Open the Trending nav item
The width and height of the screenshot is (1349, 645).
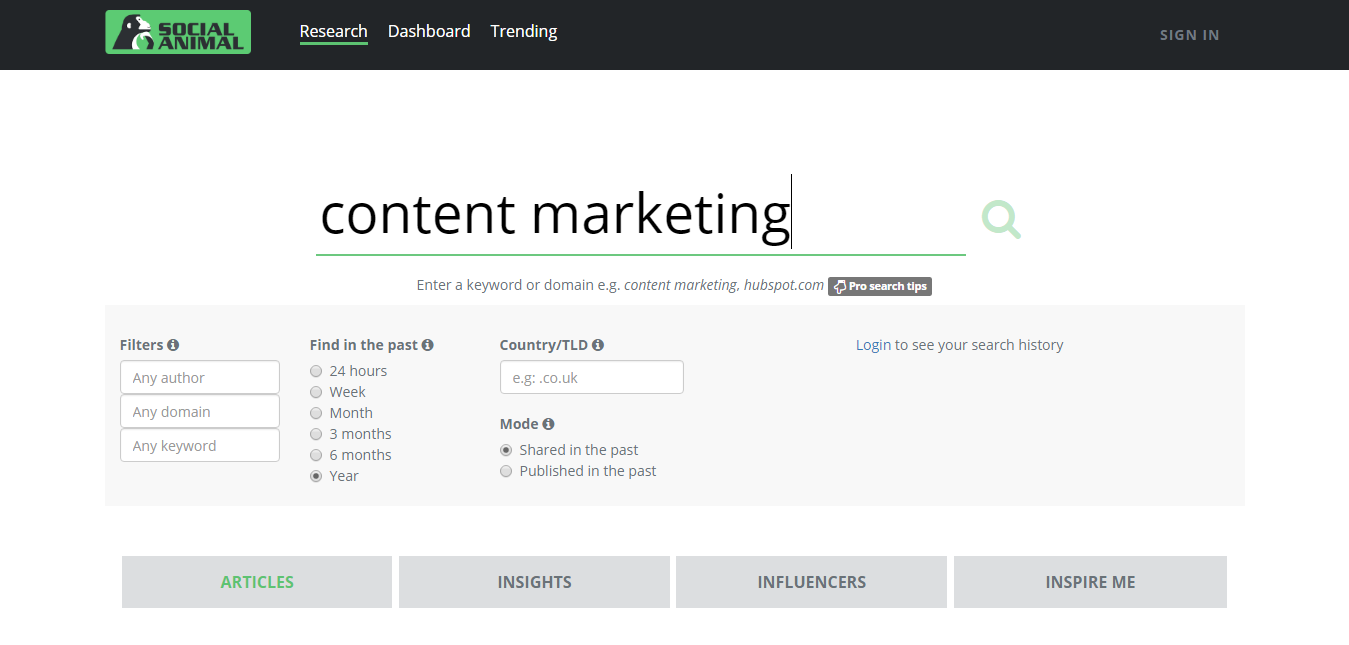tap(524, 31)
